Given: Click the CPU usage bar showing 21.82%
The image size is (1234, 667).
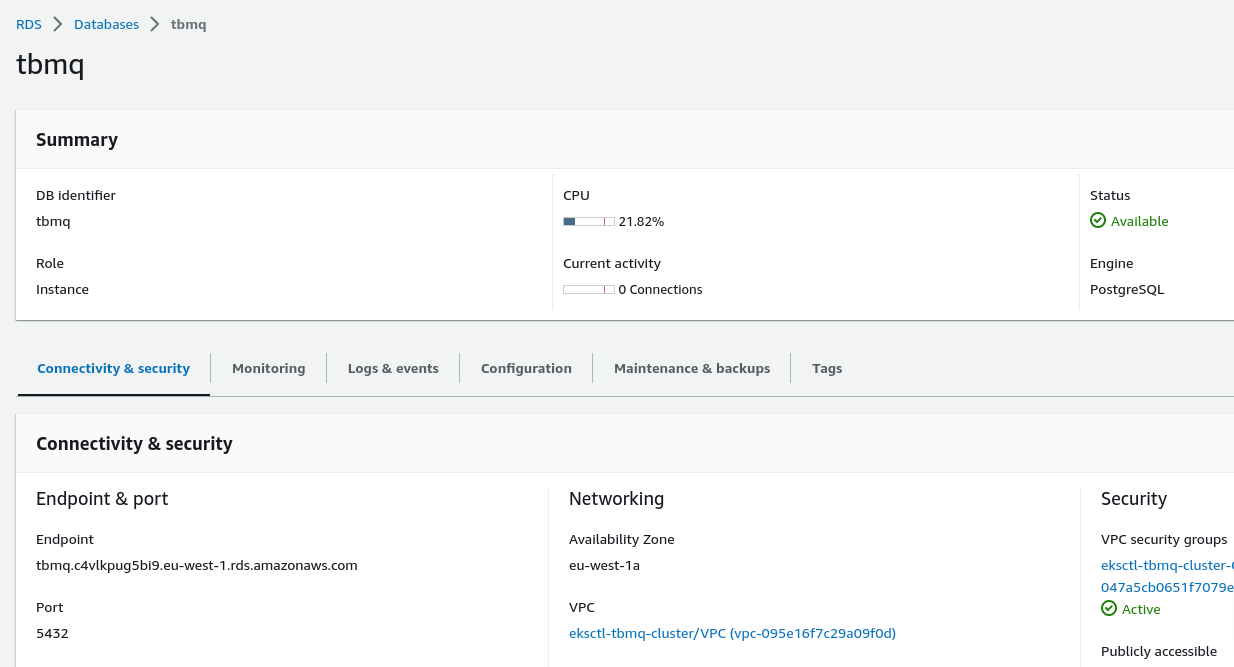Looking at the screenshot, I should [588, 221].
